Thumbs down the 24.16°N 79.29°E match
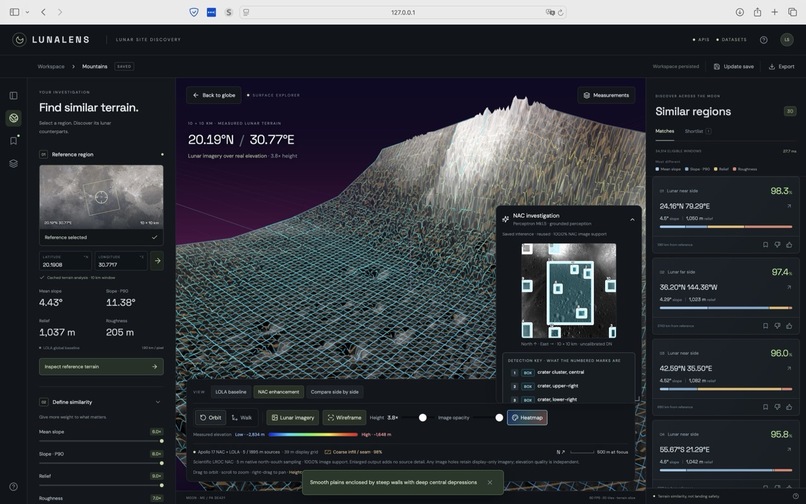 tap(777, 245)
